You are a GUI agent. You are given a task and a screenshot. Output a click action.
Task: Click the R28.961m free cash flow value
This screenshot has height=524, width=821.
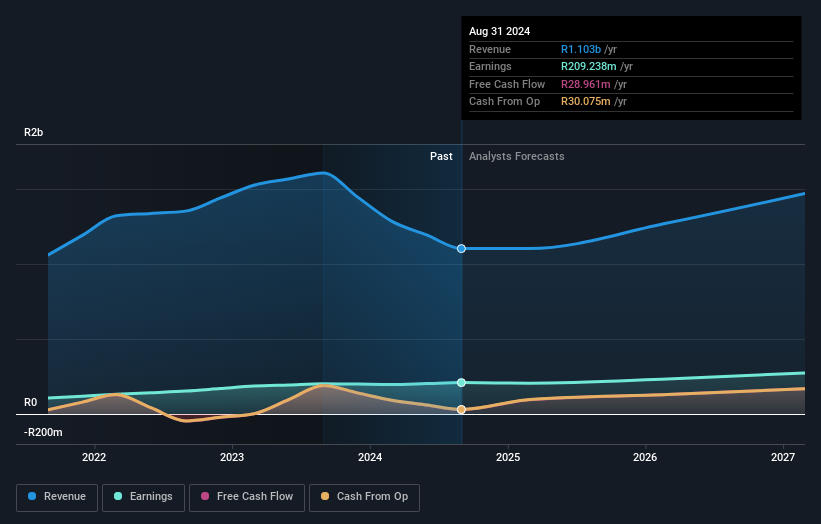tap(585, 84)
